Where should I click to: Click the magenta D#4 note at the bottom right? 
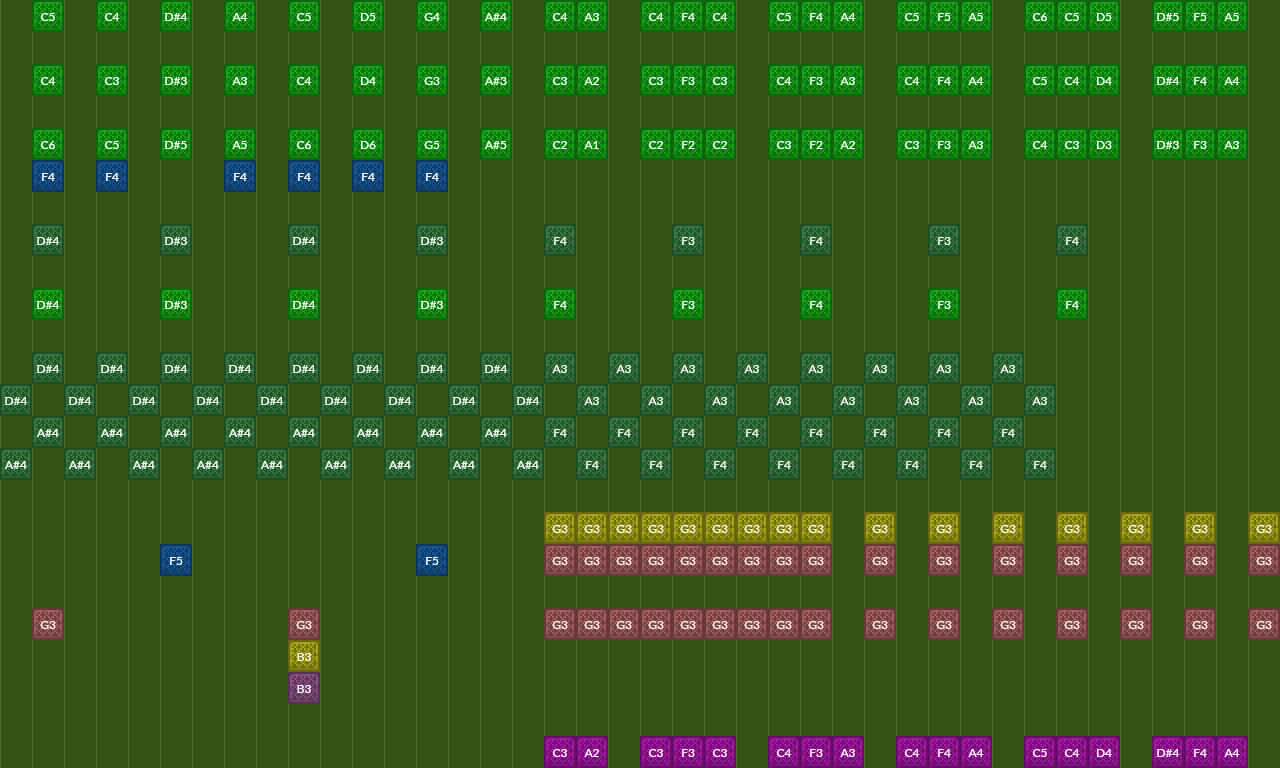[x=1167, y=753]
